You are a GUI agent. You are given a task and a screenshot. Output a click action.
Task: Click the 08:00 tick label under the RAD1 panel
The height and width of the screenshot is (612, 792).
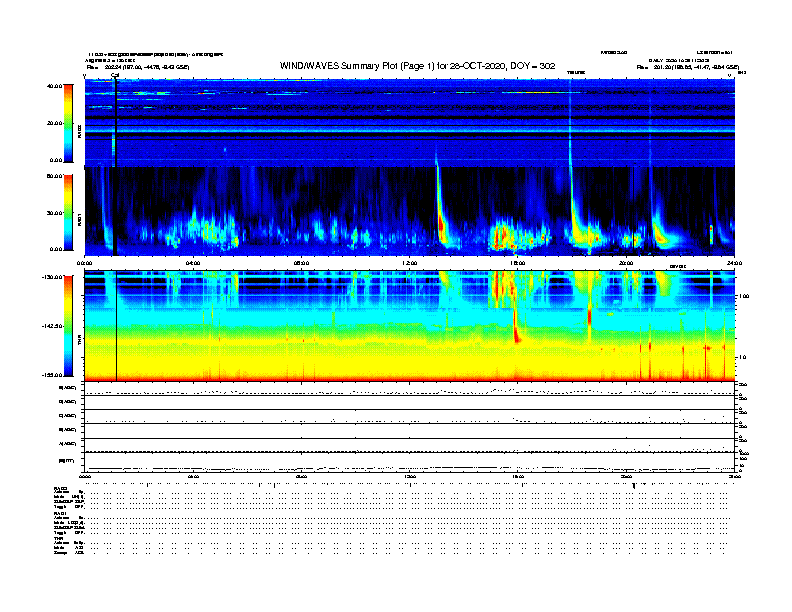(x=301, y=263)
